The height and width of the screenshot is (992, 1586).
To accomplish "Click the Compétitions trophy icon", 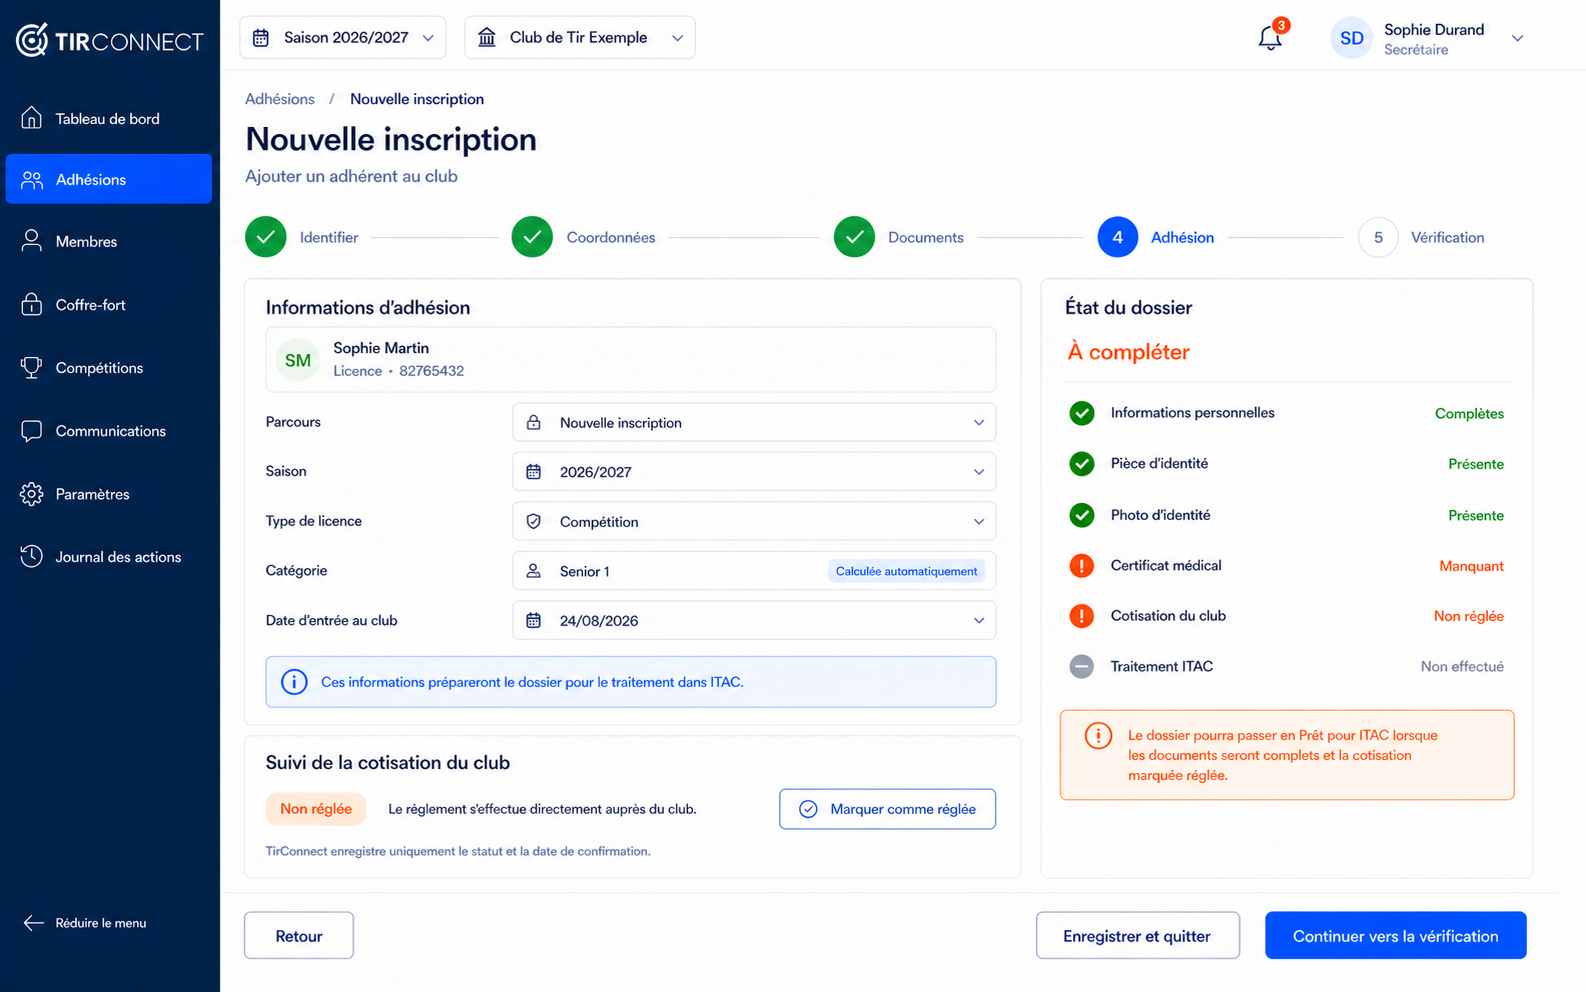I will 32,367.
